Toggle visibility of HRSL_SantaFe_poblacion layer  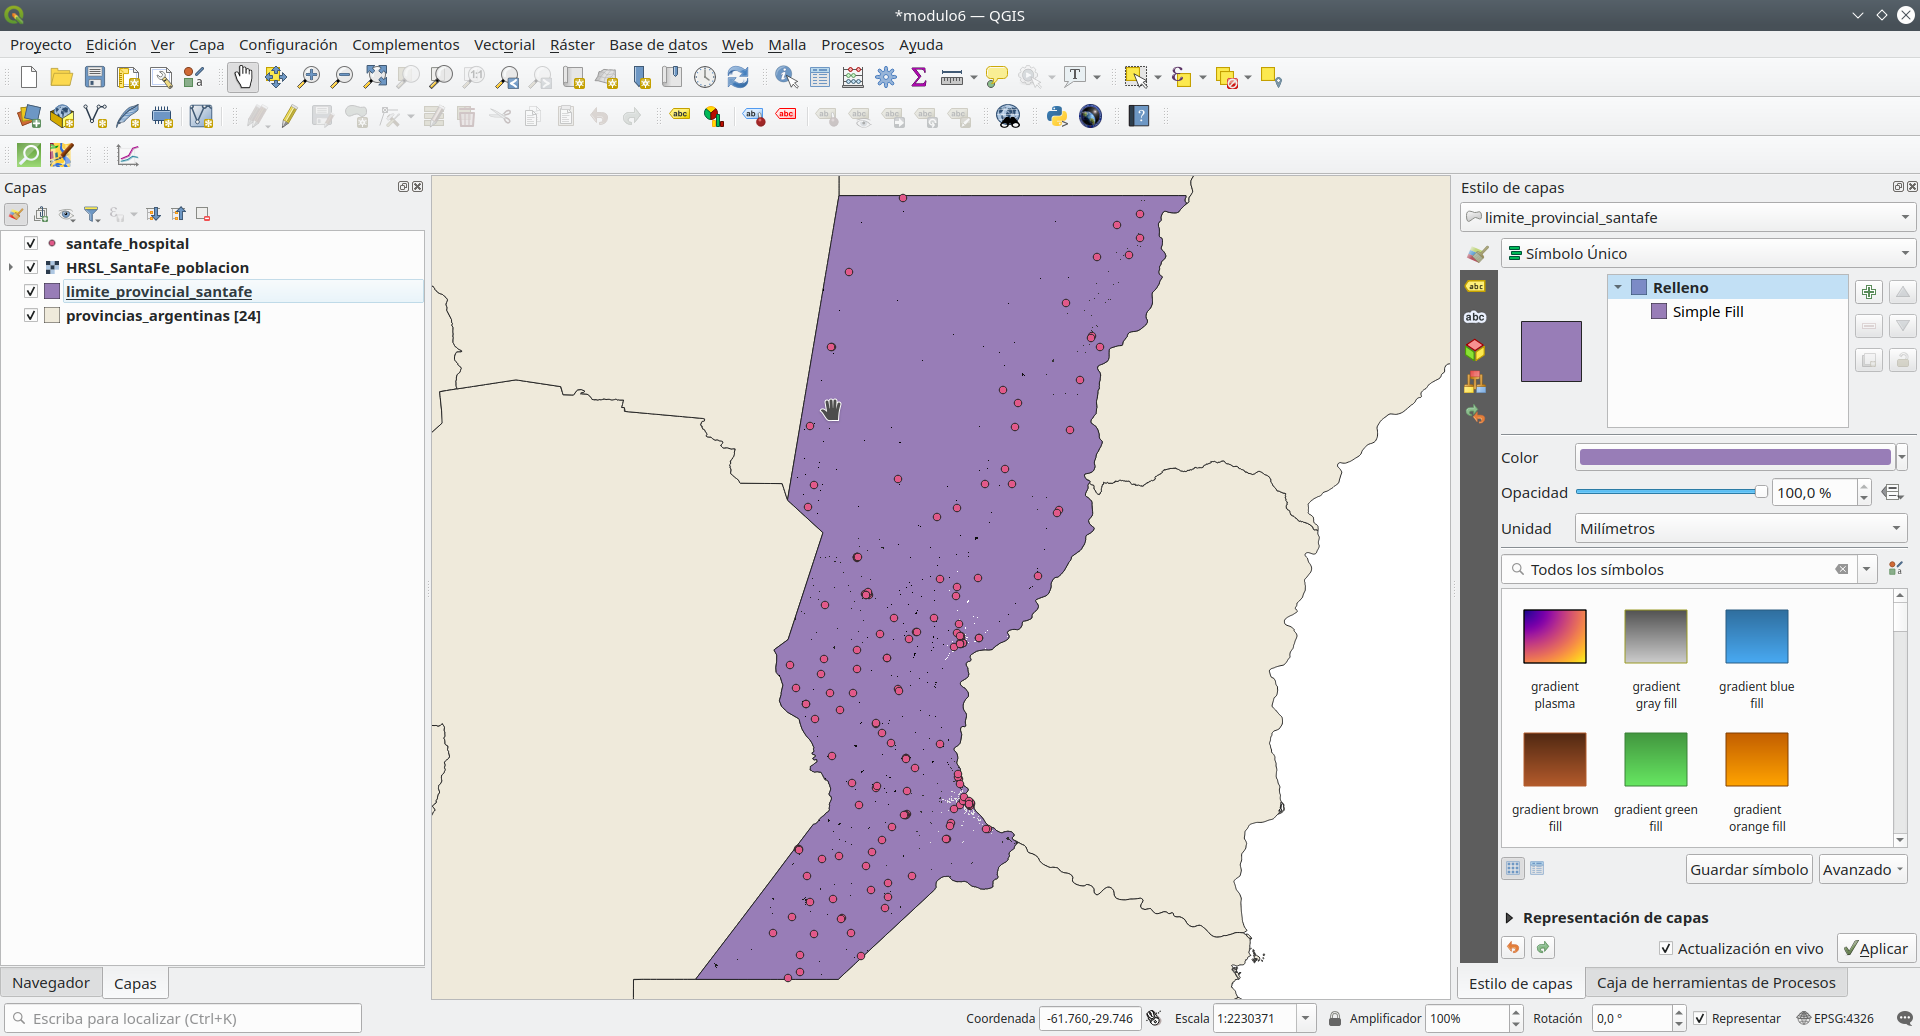click(x=31, y=267)
